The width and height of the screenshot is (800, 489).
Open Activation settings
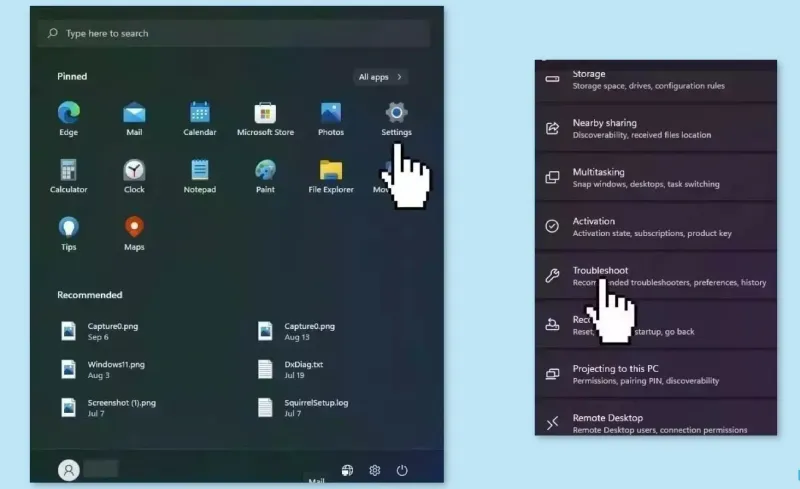pos(656,227)
